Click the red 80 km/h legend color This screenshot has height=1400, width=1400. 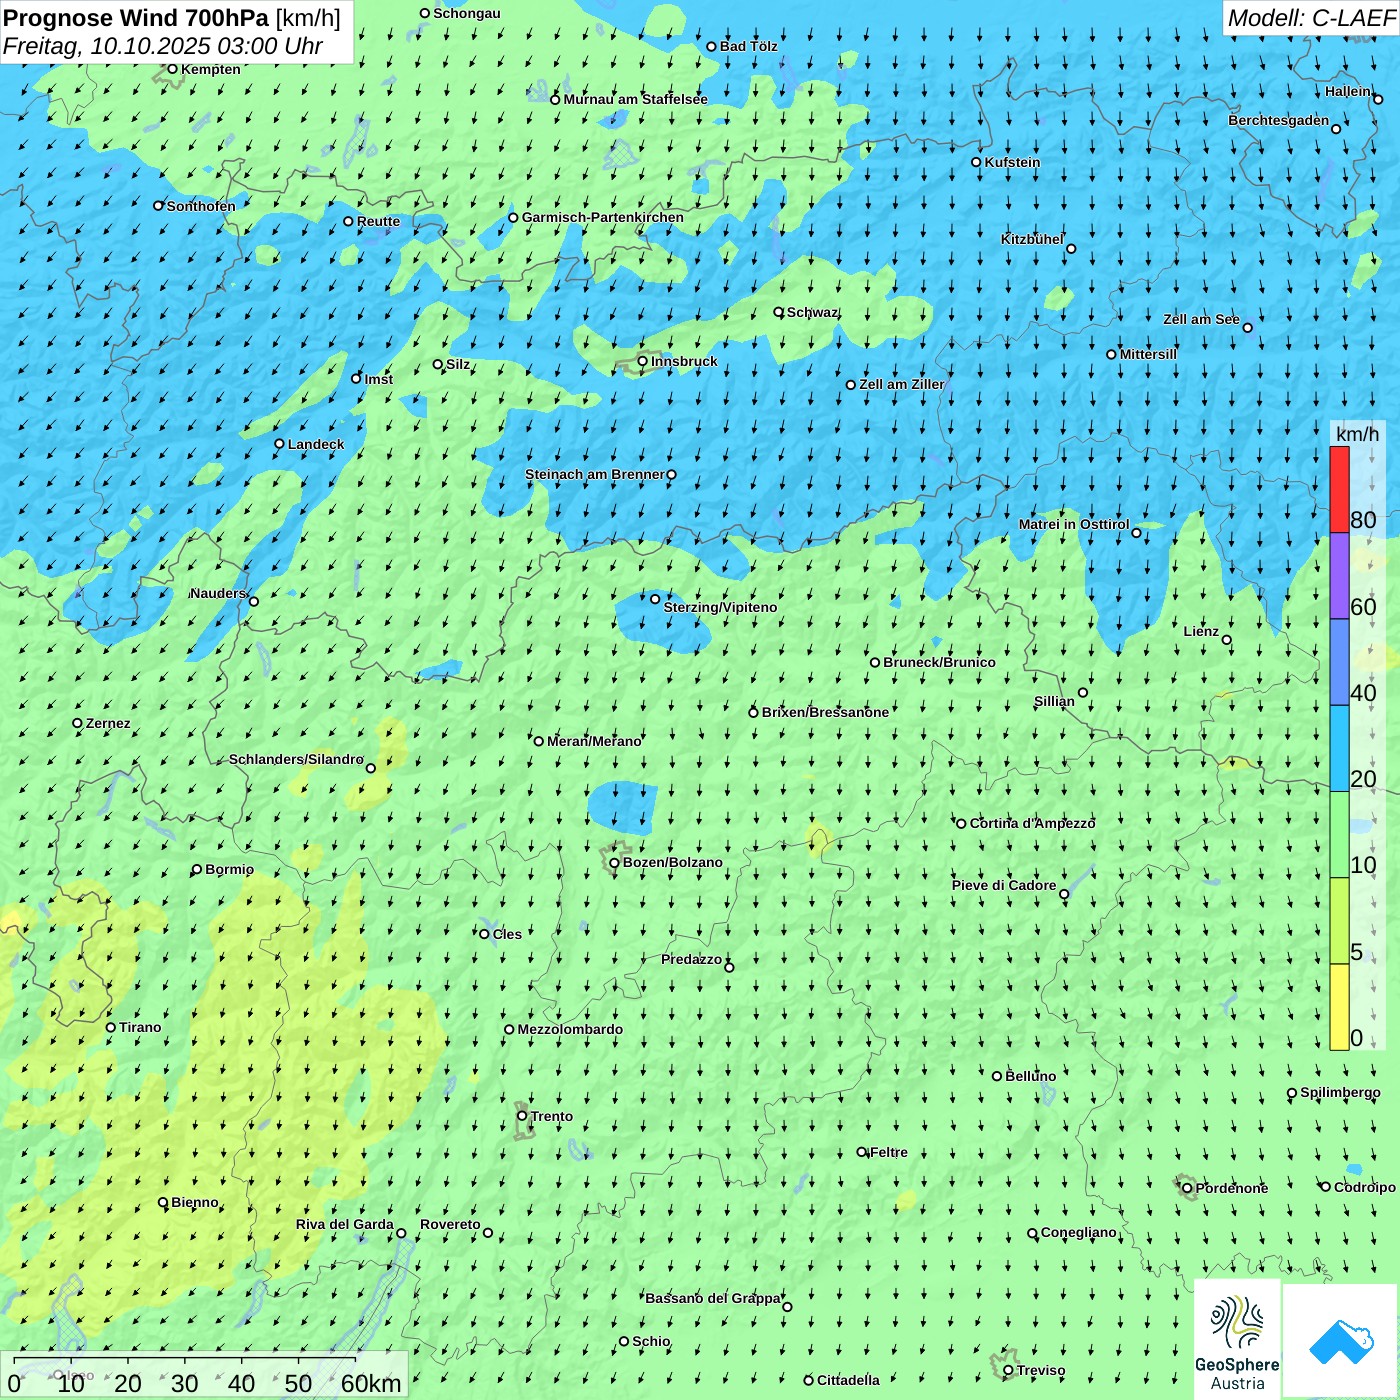(x=1339, y=489)
